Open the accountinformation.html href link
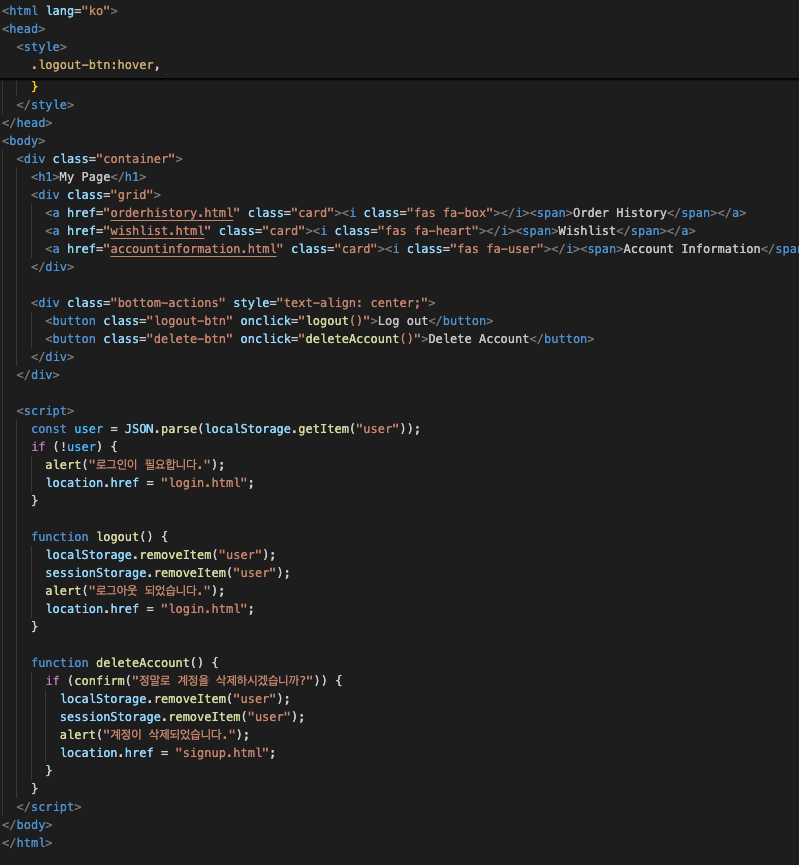The image size is (799, 865). pos(196,249)
